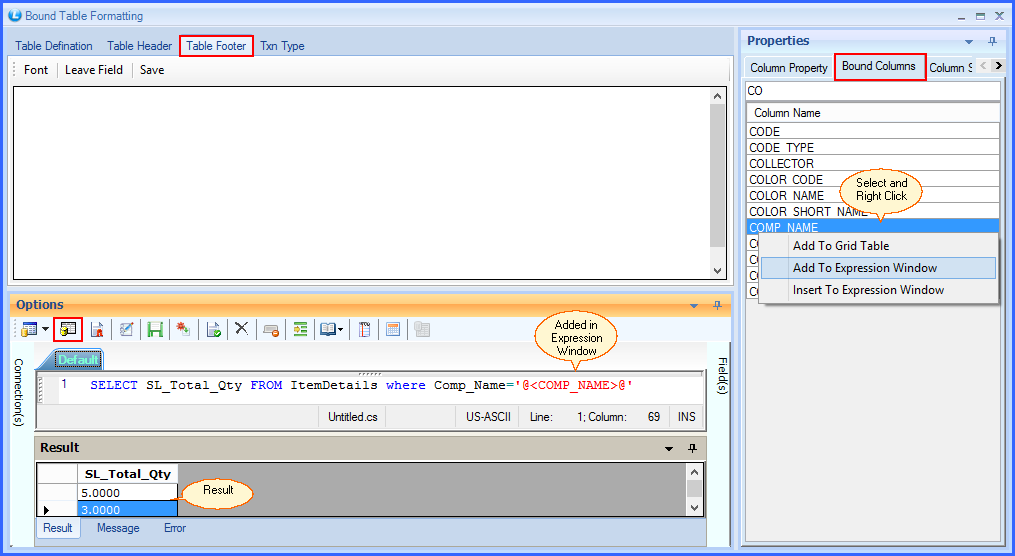Click the footer editor scroll up arrow

717,96
